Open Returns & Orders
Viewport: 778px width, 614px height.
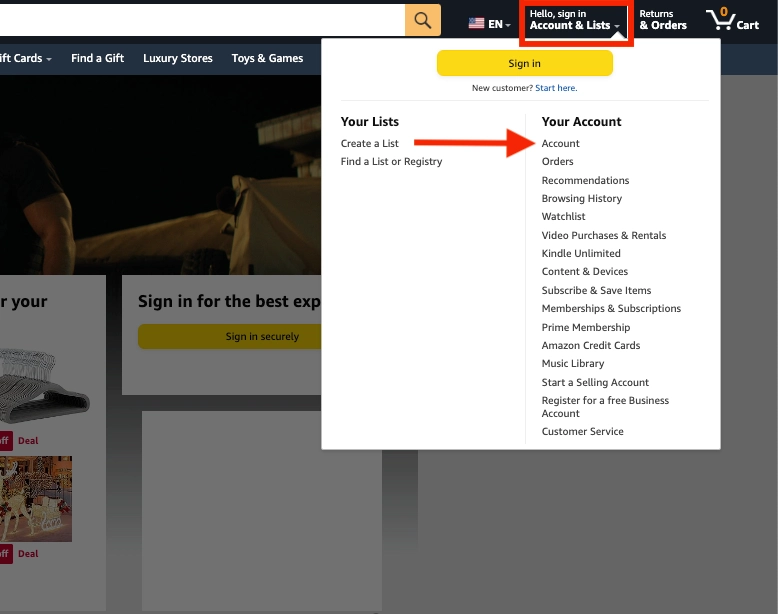[663, 20]
